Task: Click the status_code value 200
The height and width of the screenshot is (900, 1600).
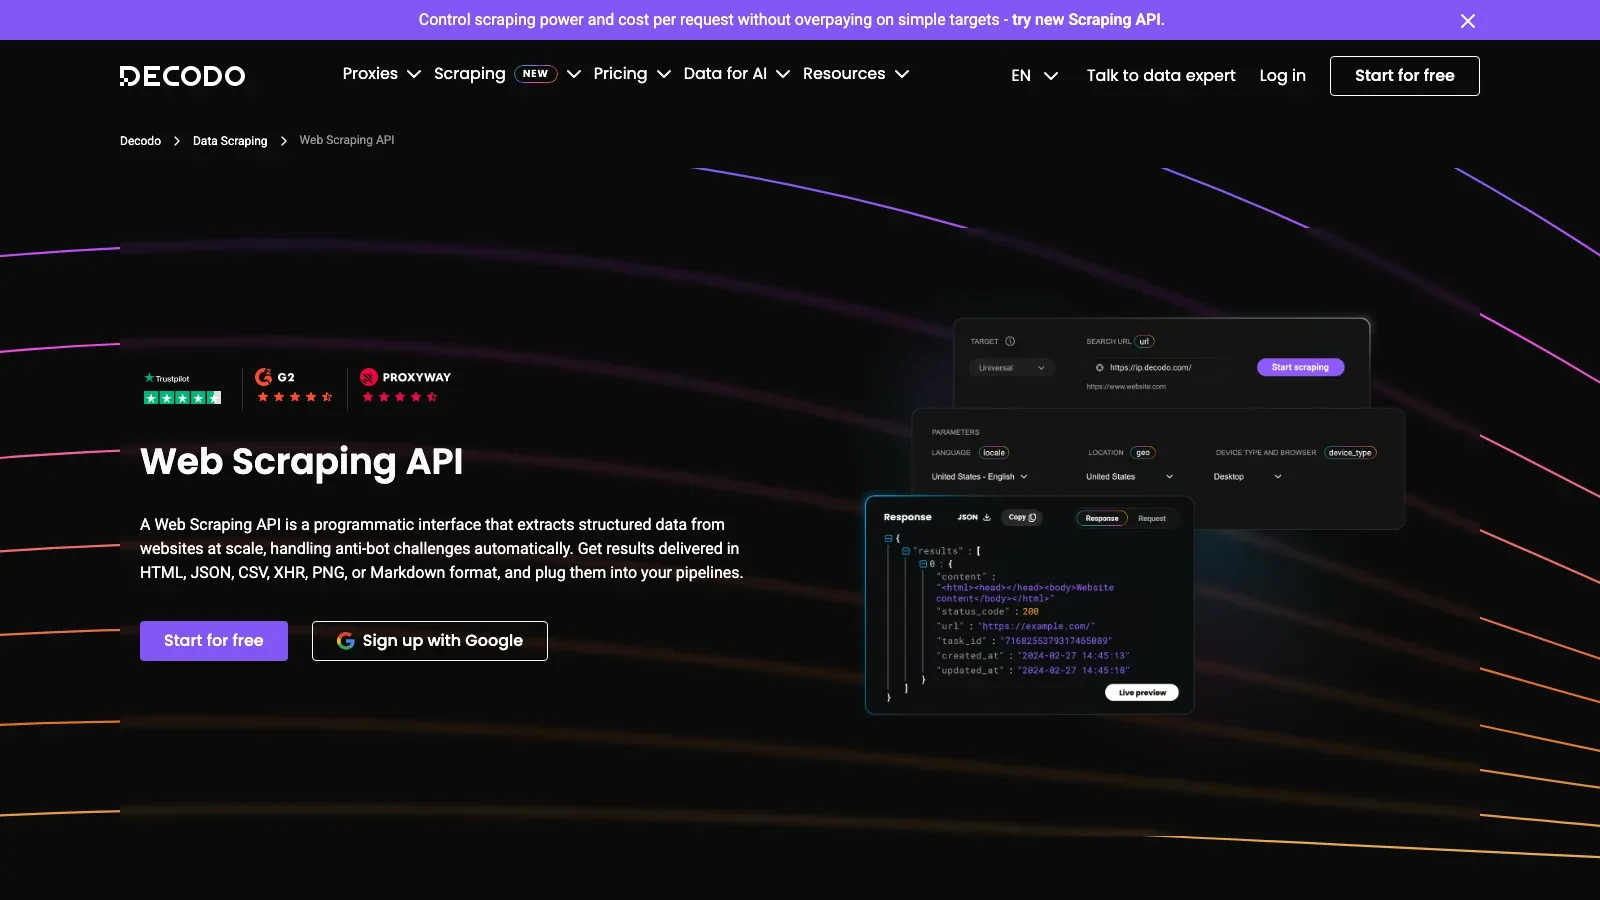Action: [1031, 612]
